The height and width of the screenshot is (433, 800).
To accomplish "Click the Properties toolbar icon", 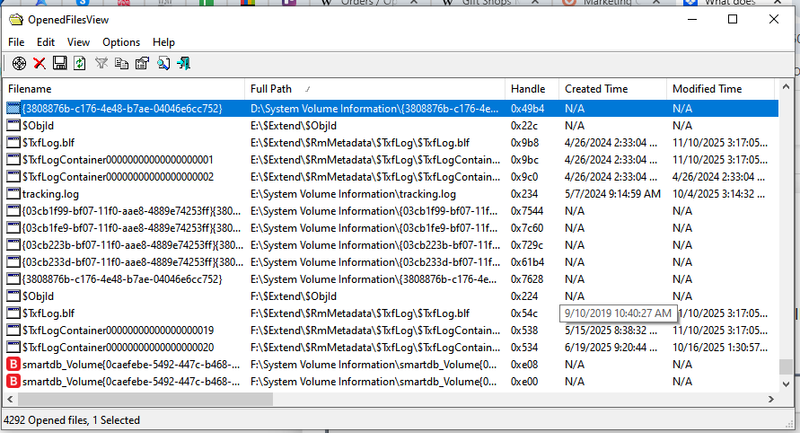I will pyautogui.click(x=141, y=63).
